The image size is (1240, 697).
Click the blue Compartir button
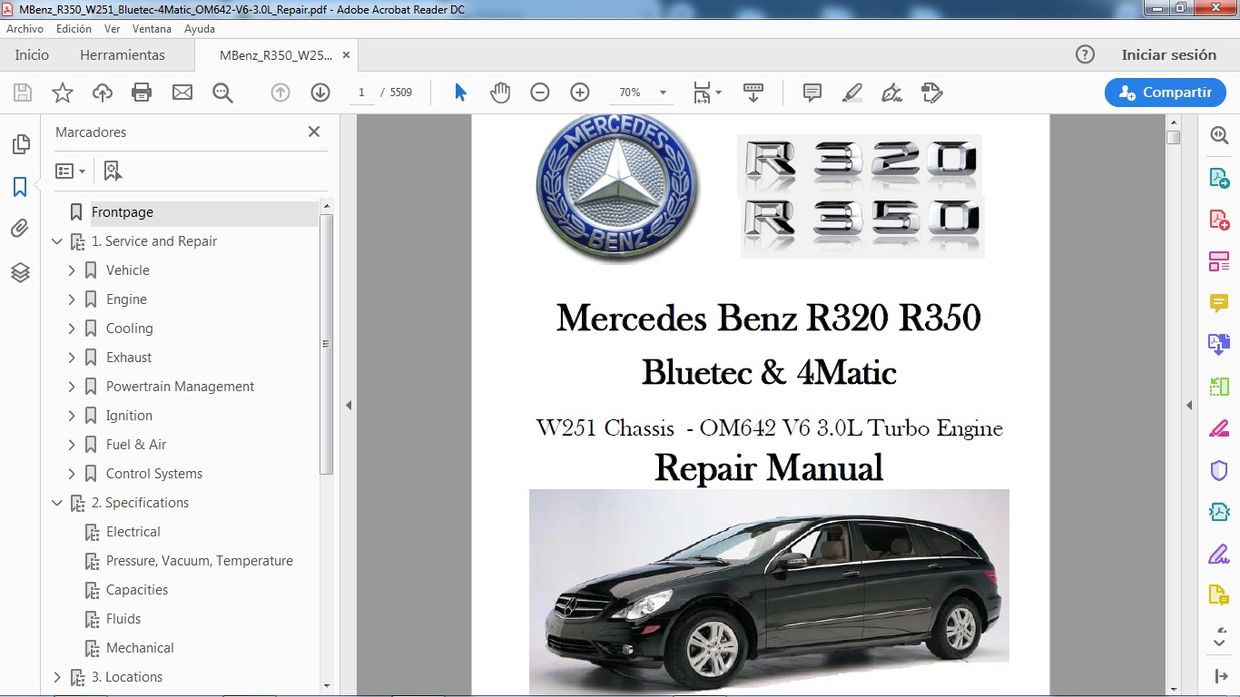1165,91
